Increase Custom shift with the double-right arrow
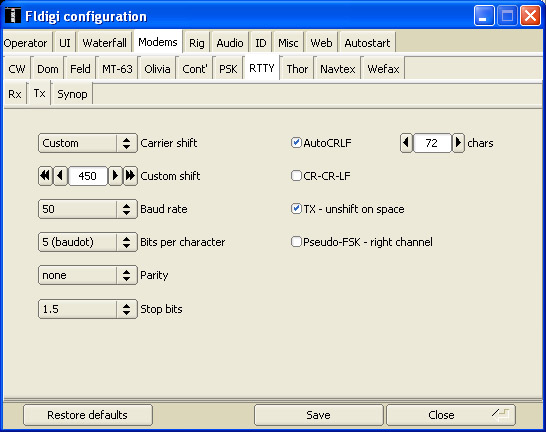Screen dimensions: 546x432 coord(130,176)
